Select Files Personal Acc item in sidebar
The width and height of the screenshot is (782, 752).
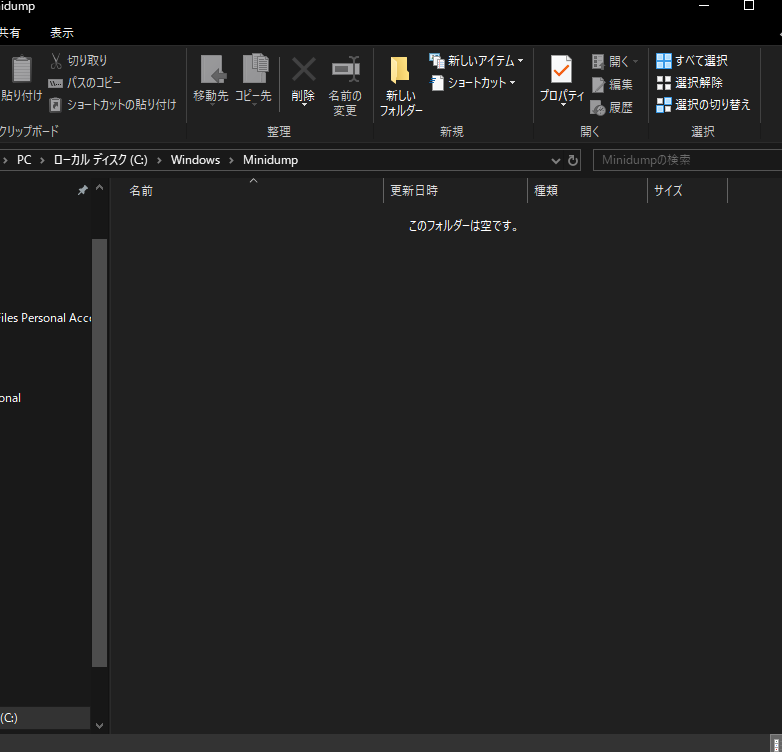point(45,318)
